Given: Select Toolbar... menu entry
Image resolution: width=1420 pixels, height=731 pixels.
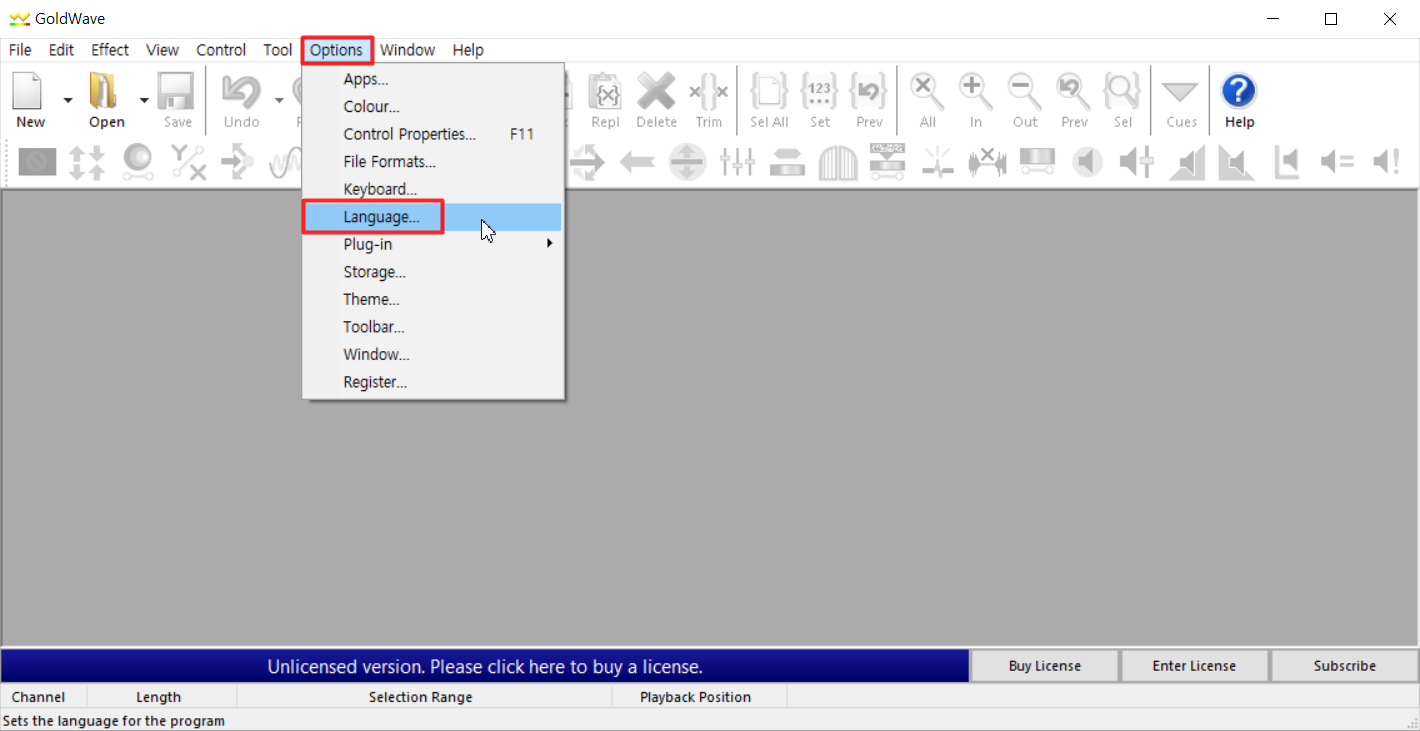Looking at the screenshot, I should (433, 327).
